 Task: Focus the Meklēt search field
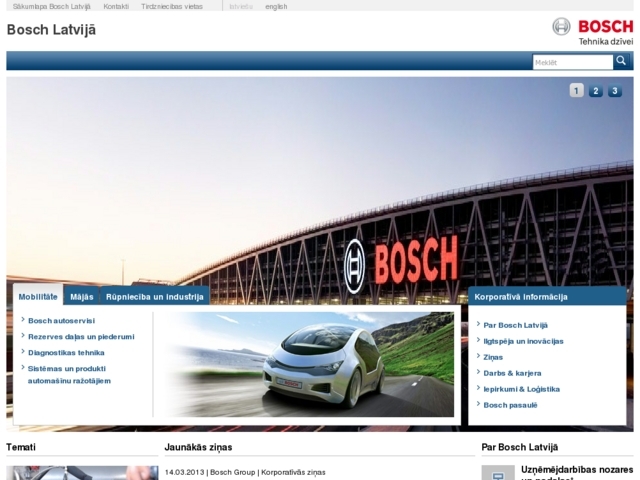573,62
